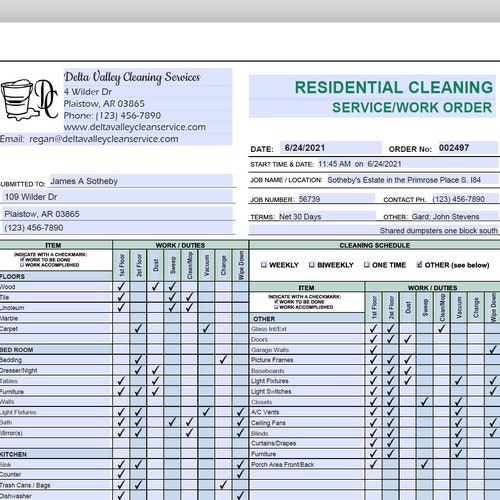Edit the CONTACT PH. field
The image size is (500, 500).
465,199
